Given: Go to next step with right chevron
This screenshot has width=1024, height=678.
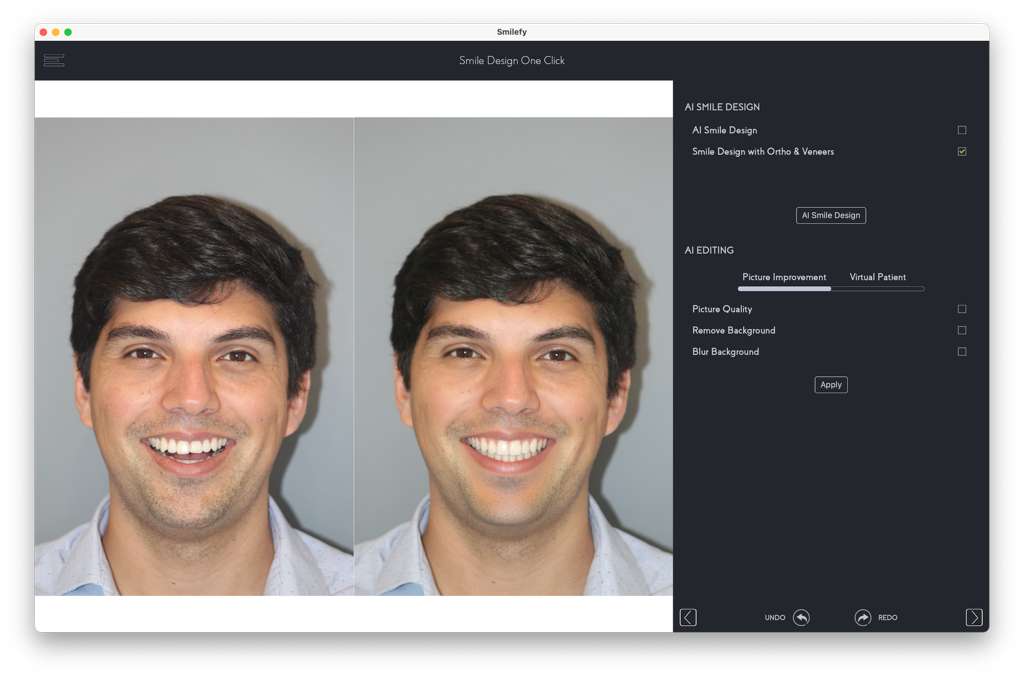Looking at the screenshot, I should 974,618.
